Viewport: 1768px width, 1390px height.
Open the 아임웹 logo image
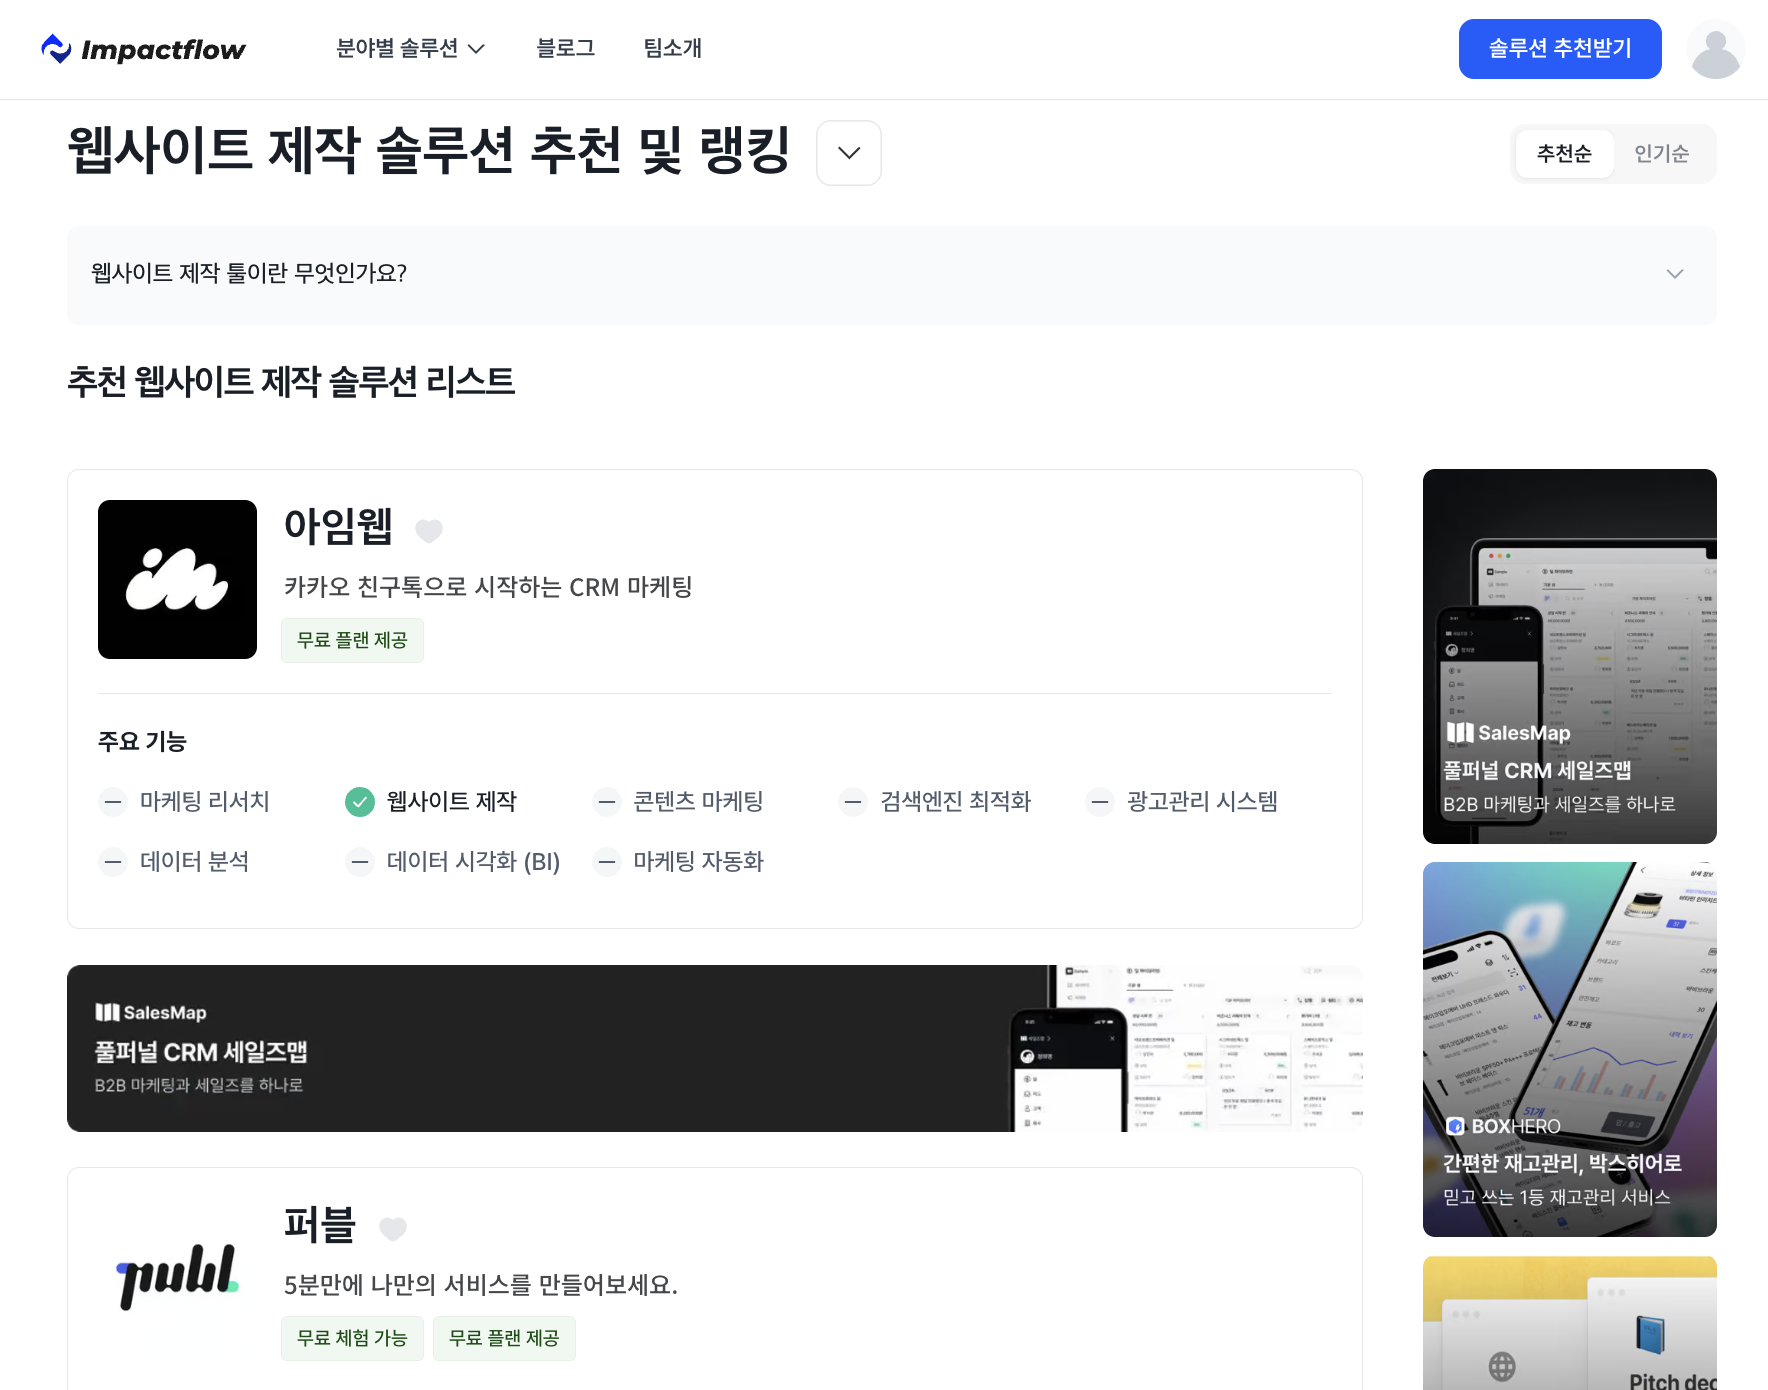coord(177,579)
